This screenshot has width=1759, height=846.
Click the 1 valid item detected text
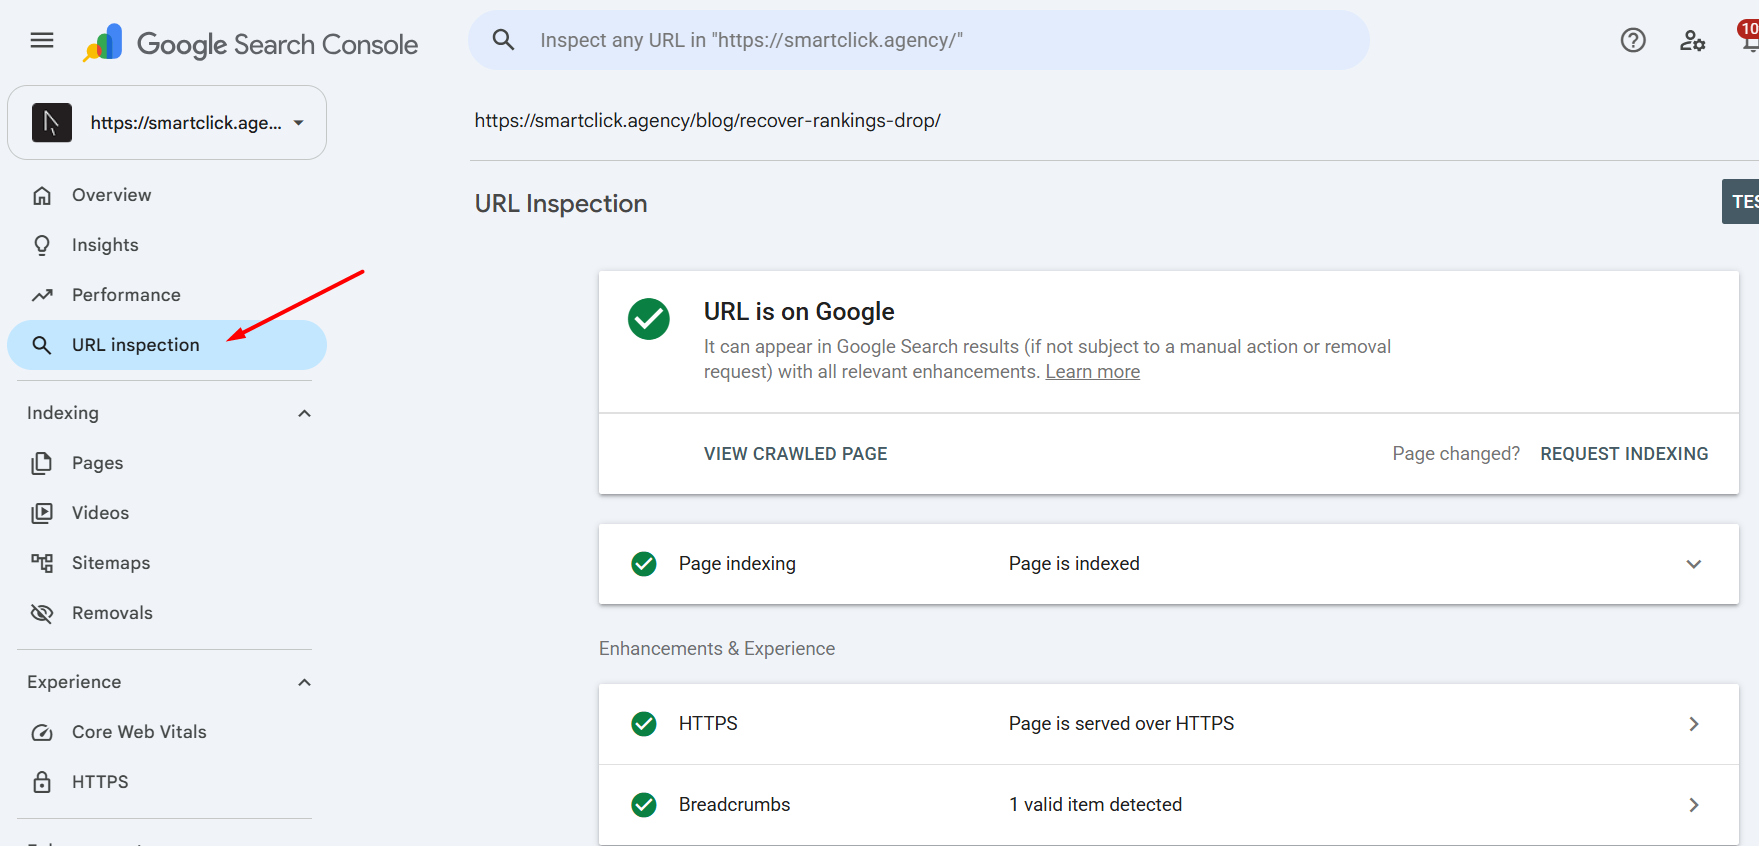point(1095,805)
